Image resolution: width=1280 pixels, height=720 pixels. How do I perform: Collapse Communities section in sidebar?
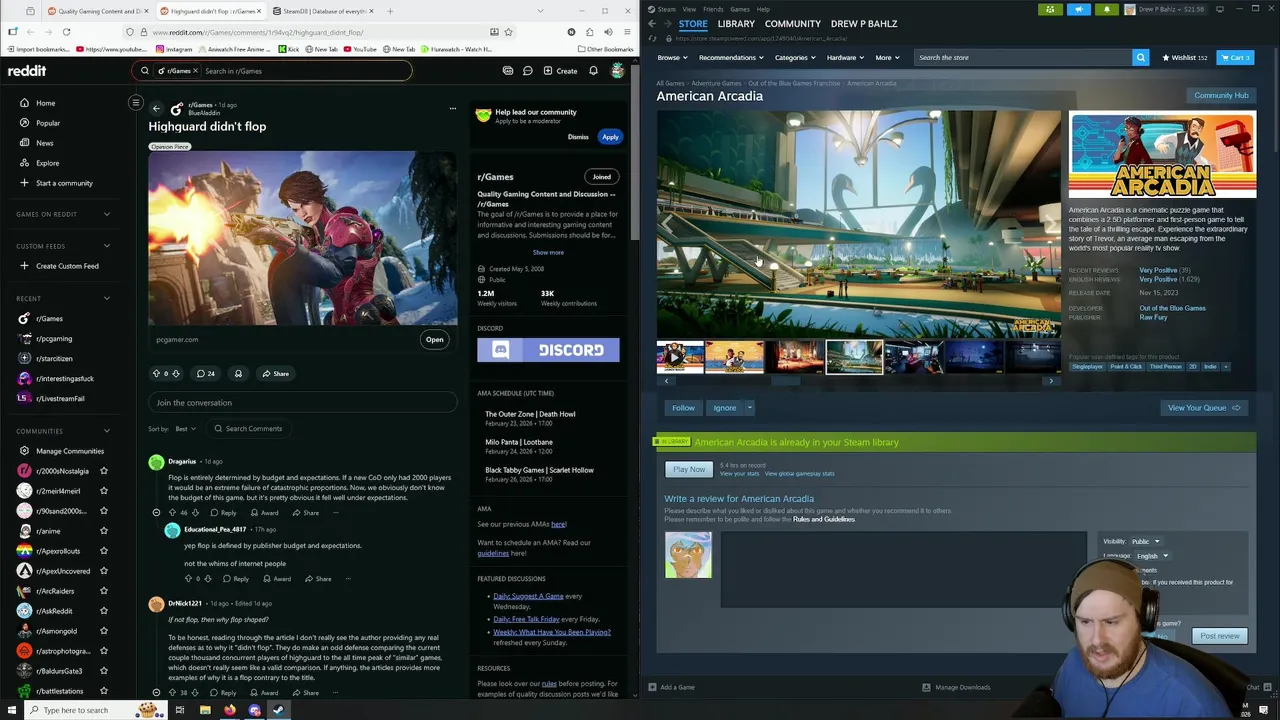click(107, 431)
